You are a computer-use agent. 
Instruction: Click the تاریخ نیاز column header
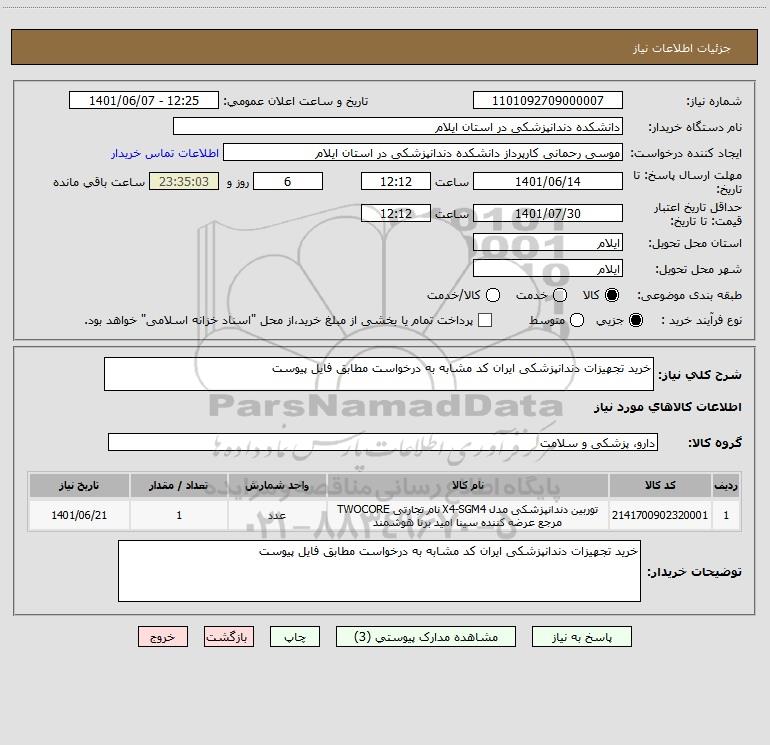click(x=79, y=485)
